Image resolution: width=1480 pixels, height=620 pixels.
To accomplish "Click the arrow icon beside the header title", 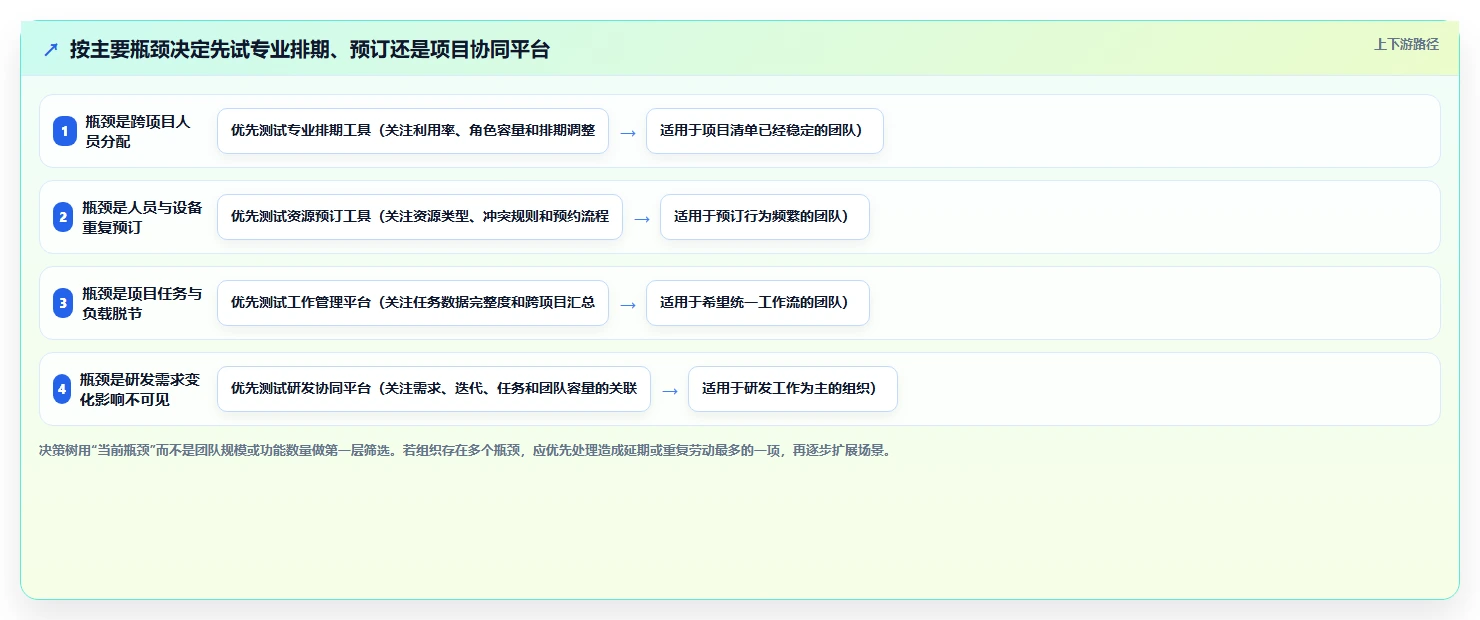I will coord(51,49).
